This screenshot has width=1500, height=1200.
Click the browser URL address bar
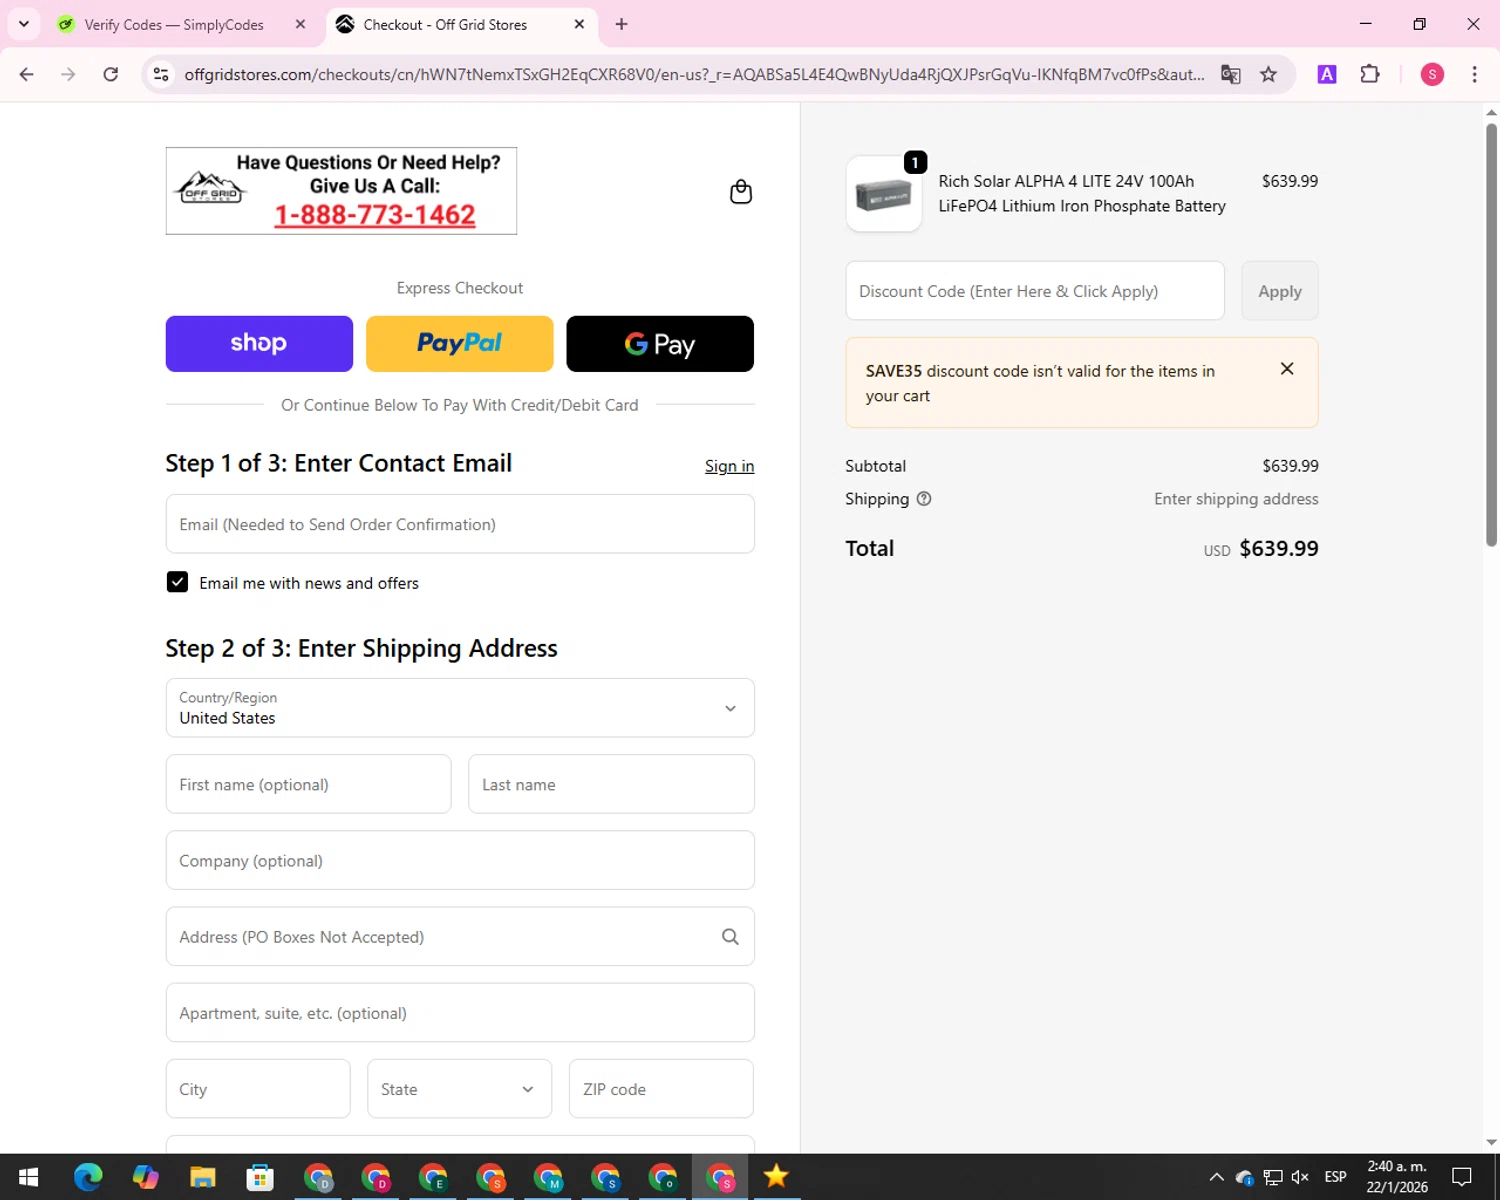694,74
